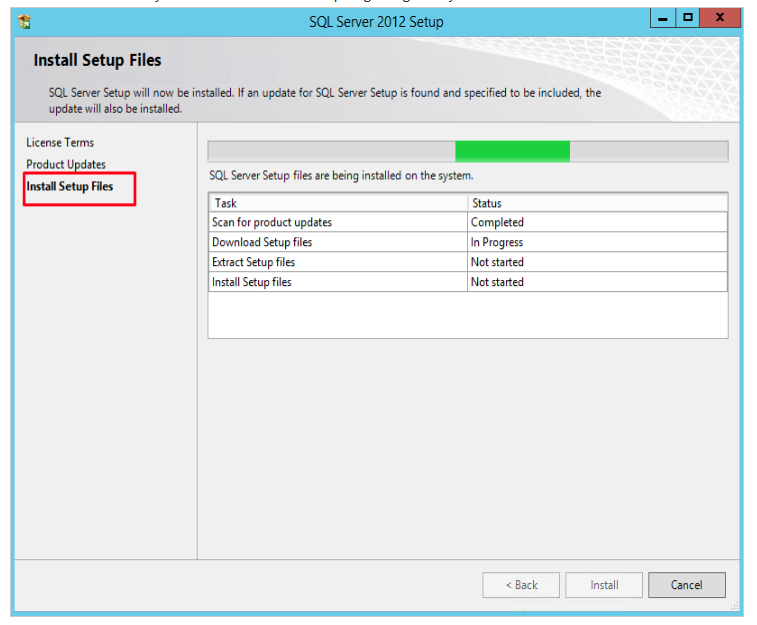
Task: Select the 'Extract Setup files' row
Action: 468,262
